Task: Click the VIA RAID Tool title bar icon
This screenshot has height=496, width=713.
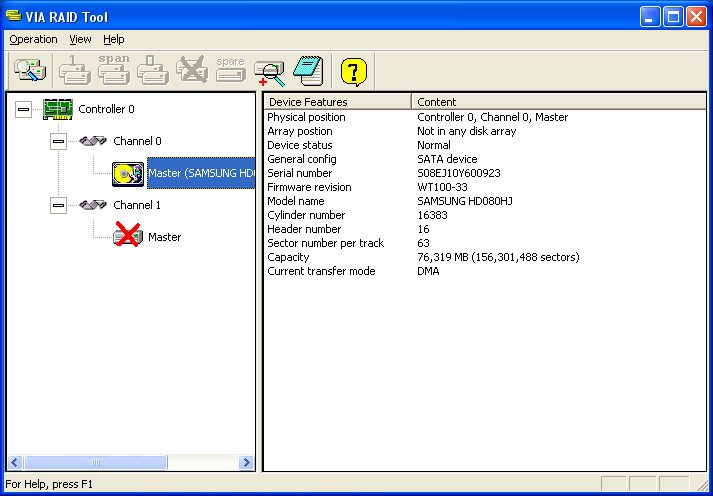Action: click(x=14, y=16)
